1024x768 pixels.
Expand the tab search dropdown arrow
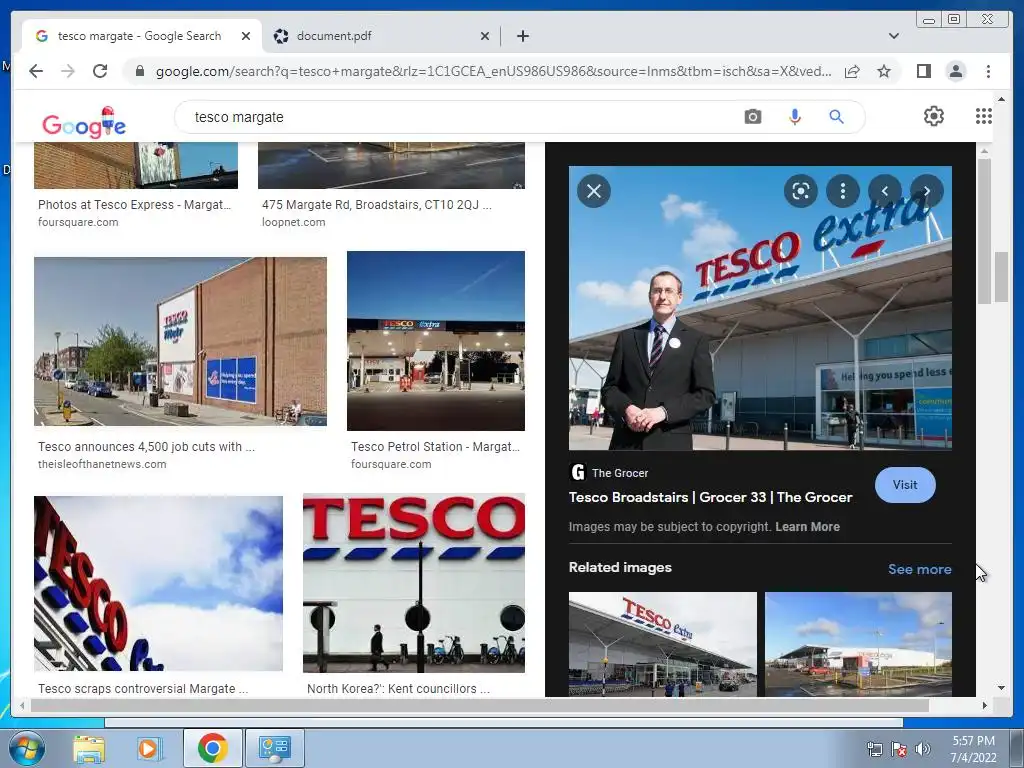point(893,36)
